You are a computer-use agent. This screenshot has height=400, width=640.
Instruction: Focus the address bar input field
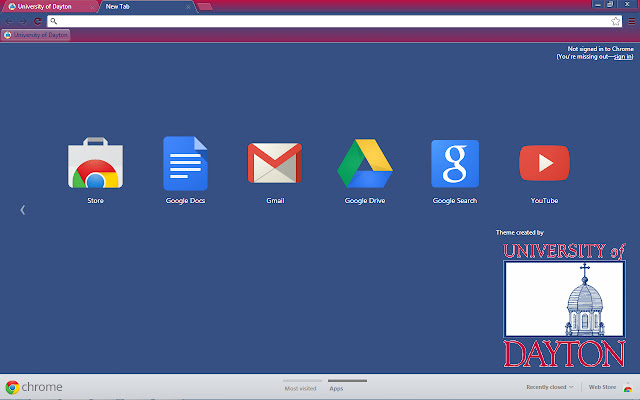point(334,21)
